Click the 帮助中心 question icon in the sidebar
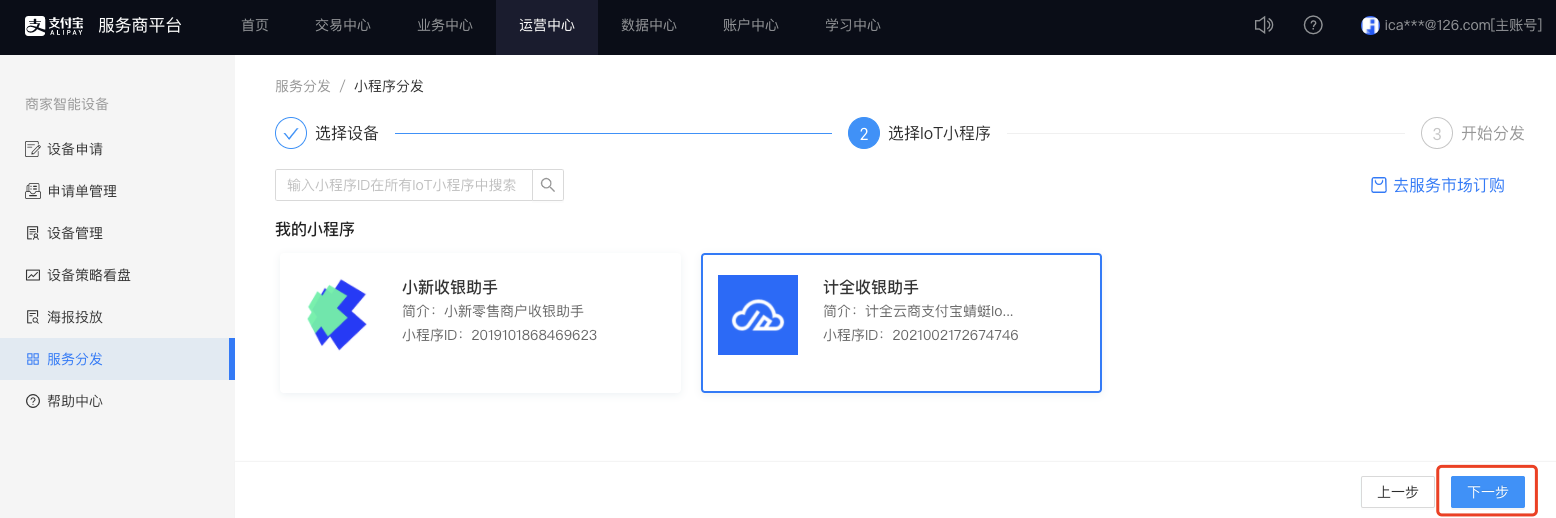1556x518 pixels. tap(33, 401)
